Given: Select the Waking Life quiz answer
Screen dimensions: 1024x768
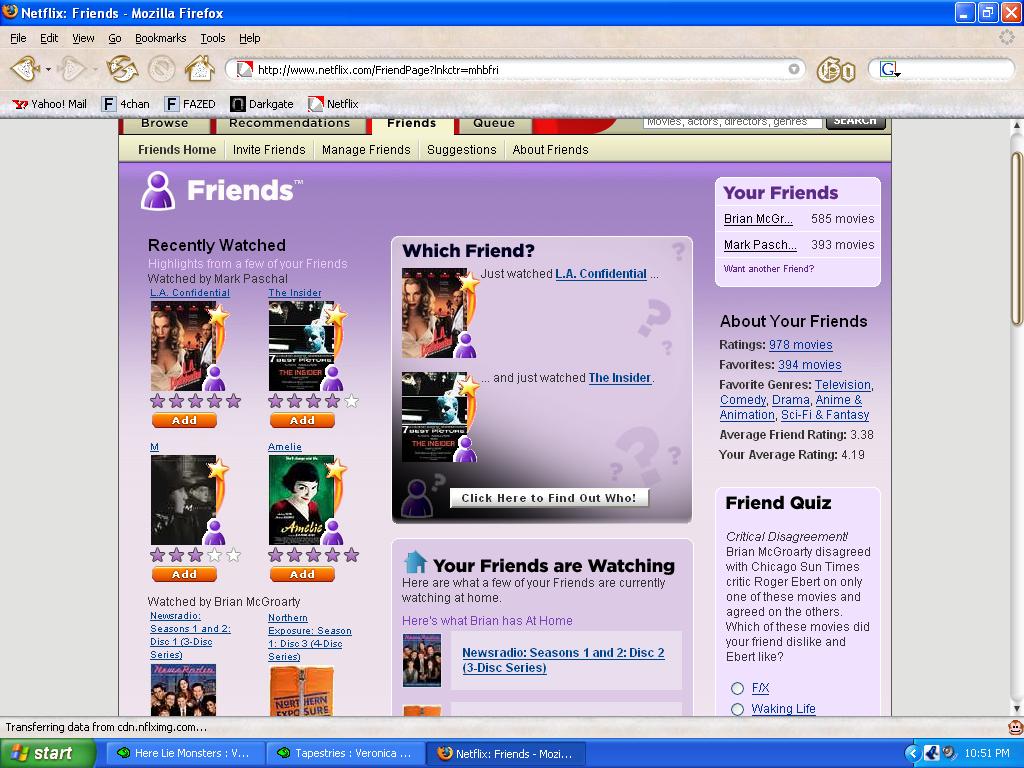Looking at the screenshot, I should click(737, 709).
